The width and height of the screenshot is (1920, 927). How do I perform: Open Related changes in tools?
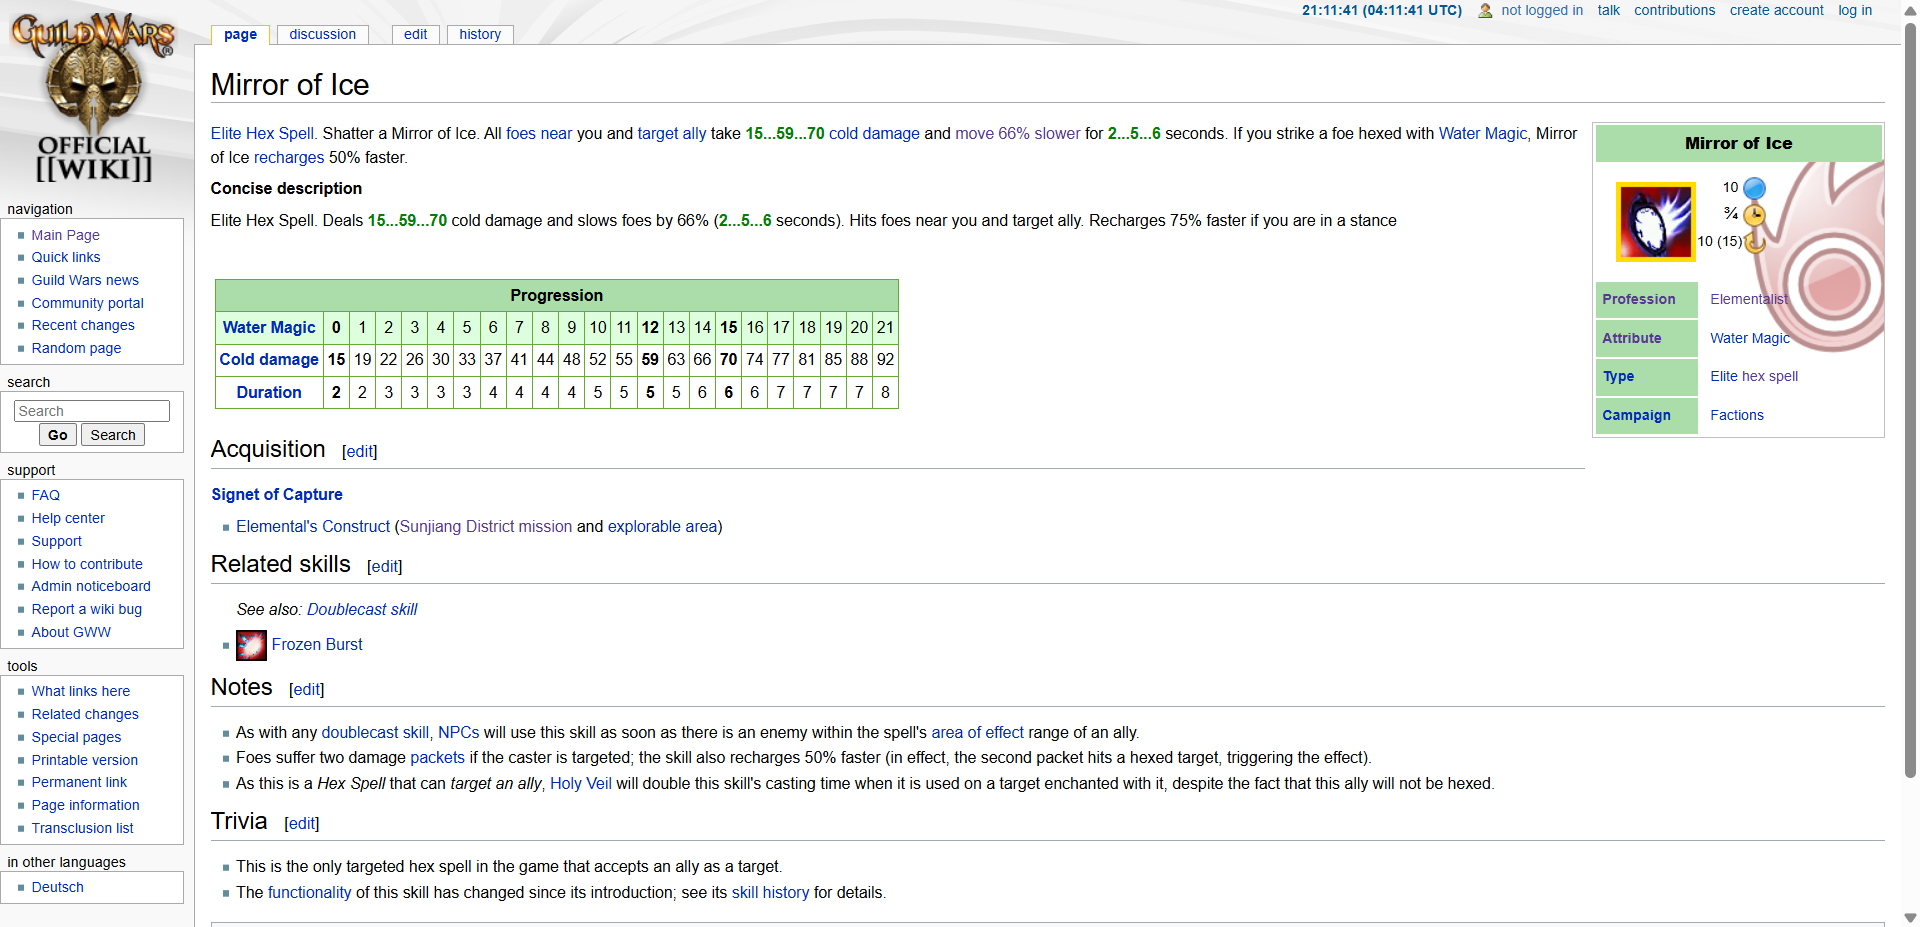click(x=85, y=715)
